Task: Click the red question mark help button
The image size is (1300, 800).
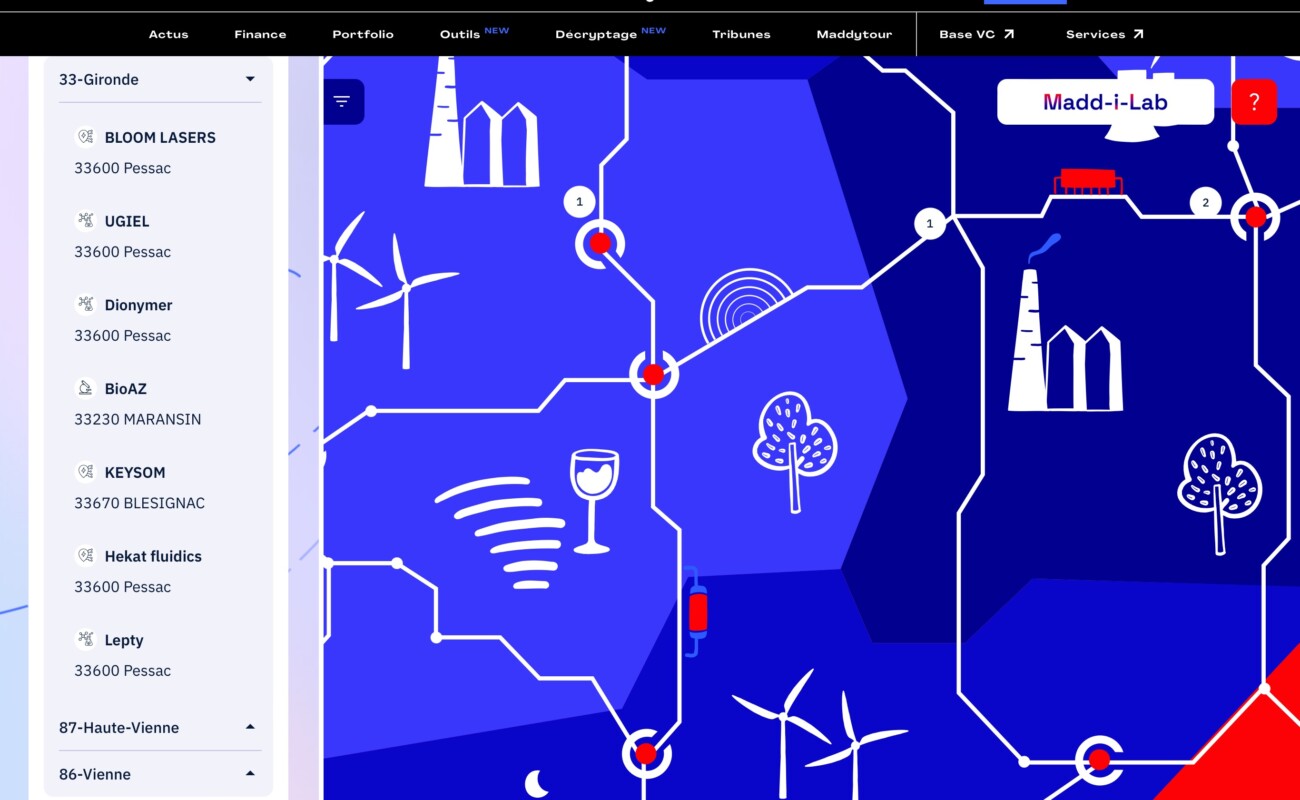Action: tap(1254, 102)
